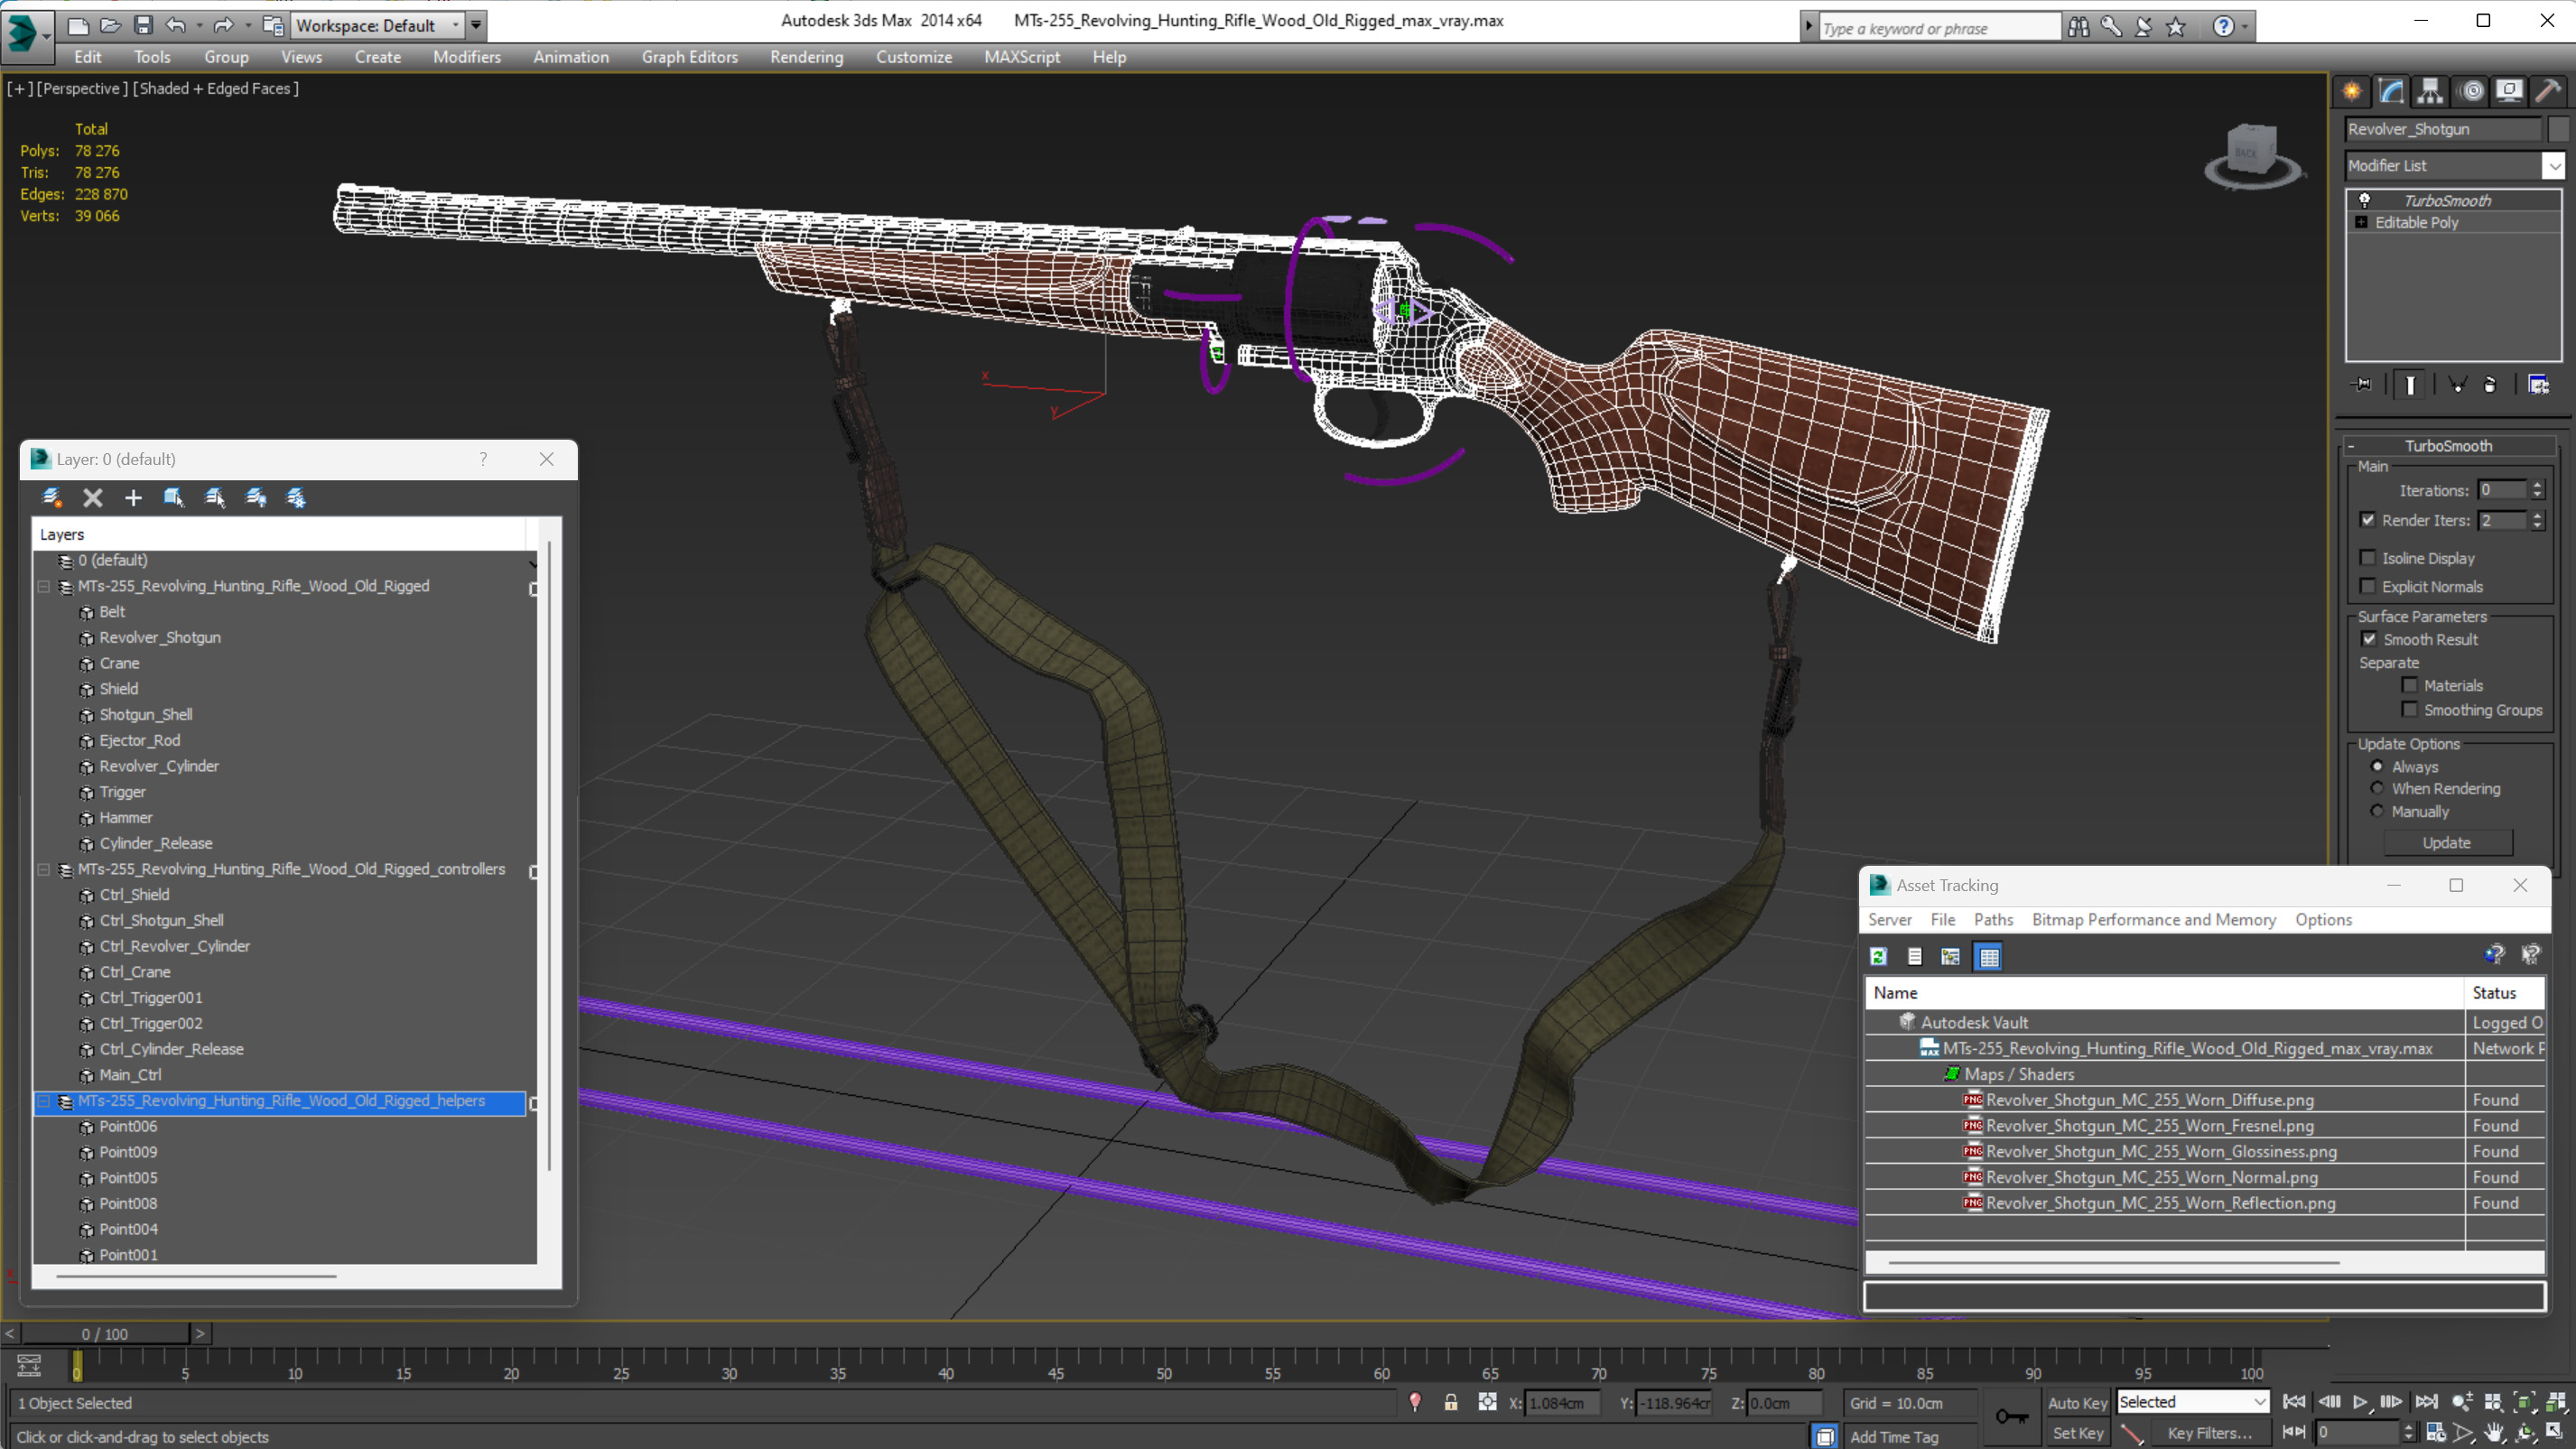The image size is (2576, 1449).
Task: Open the Rendering menu
Action: (806, 57)
